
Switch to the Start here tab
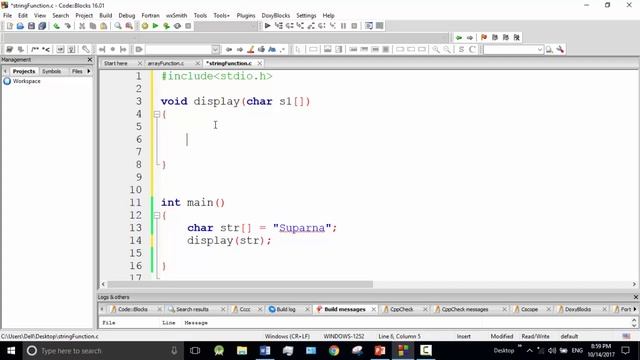(116, 63)
